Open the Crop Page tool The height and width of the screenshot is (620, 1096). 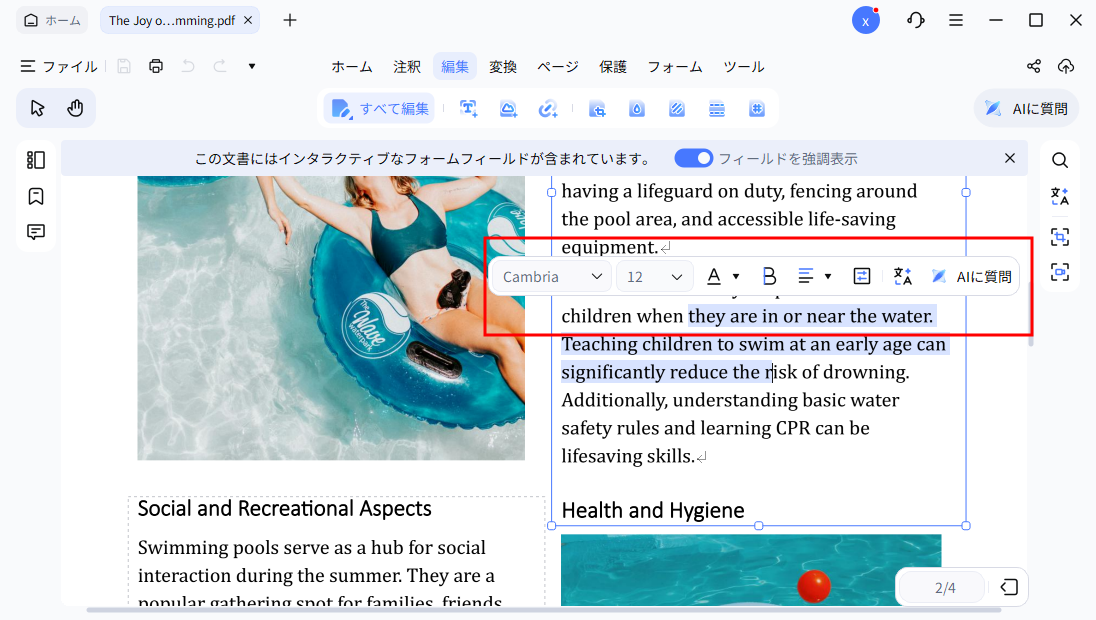pyautogui.click(x=597, y=109)
